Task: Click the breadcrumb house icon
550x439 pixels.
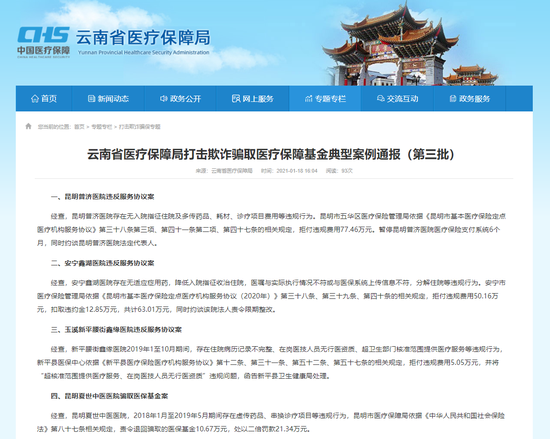Action: pos(28,126)
